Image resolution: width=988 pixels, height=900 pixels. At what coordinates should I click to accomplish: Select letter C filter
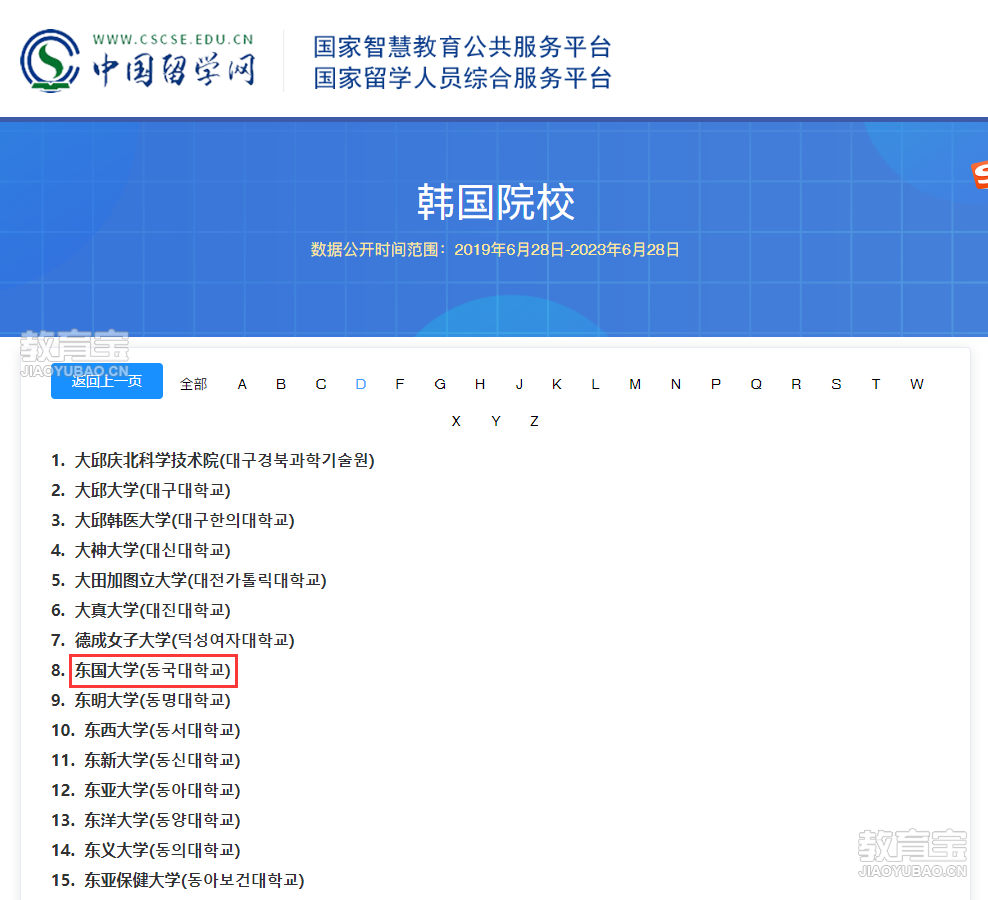click(x=321, y=384)
